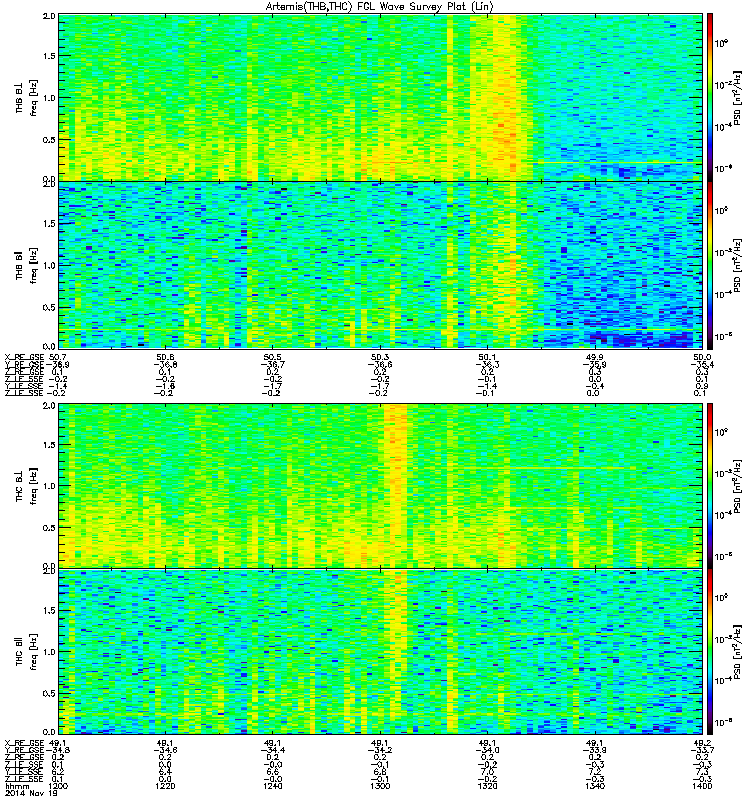Select the color bar next to the THC B-parallel panel
This screenshot has width=750, height=800.
pos(710,652)
